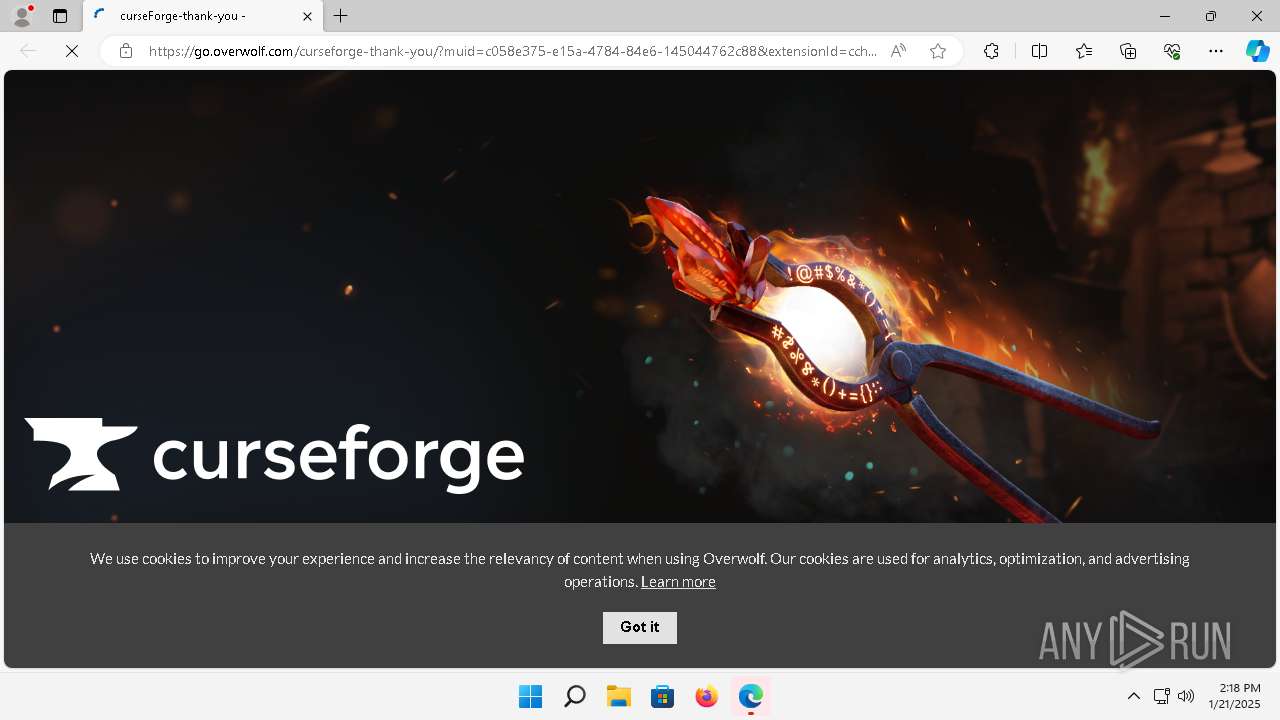The height and width of the screenshot is (720, 1280).
Task: Select the curseForge-thank-you tab
Action: [x=203, y=16]
